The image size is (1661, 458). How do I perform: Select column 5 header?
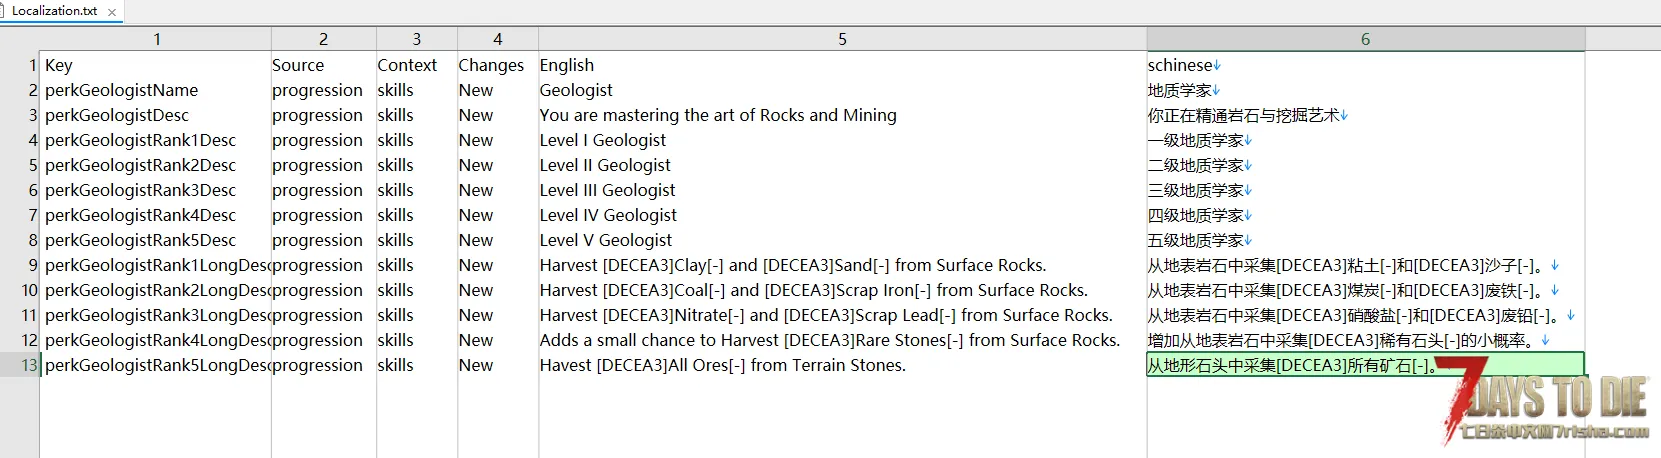point(842,39)
